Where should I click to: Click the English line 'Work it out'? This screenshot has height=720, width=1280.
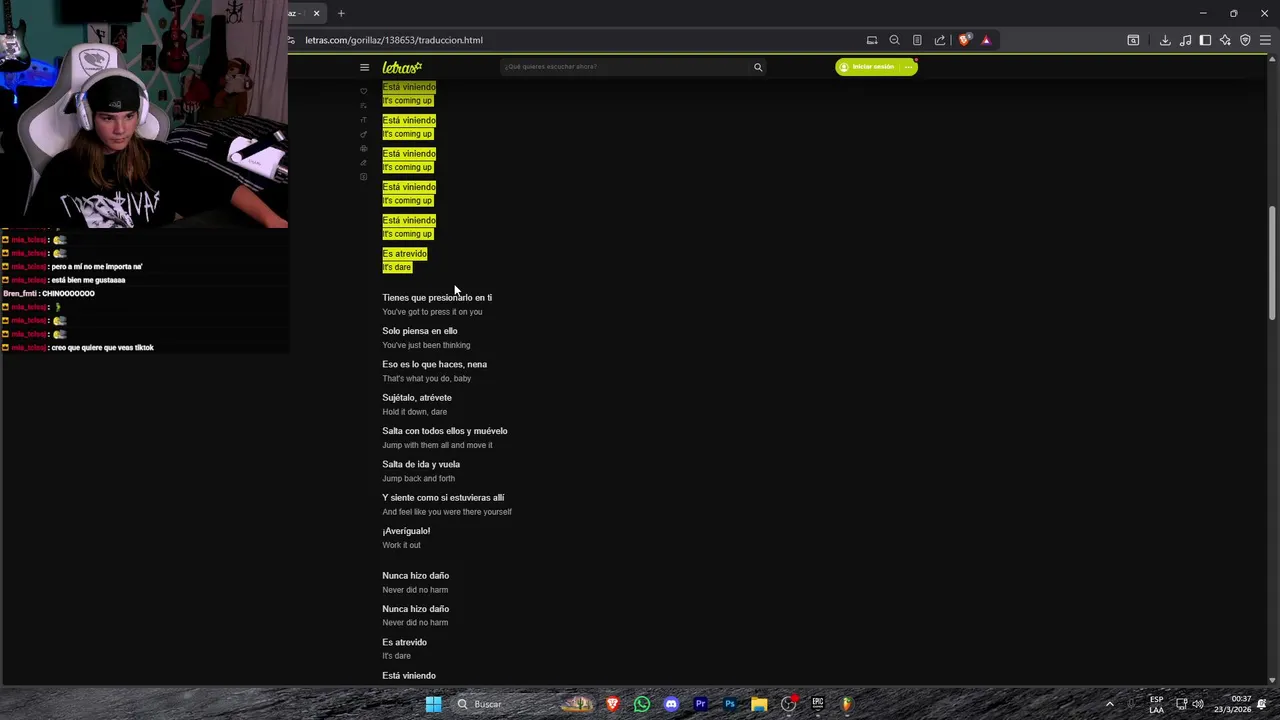[x=401, y=545]
